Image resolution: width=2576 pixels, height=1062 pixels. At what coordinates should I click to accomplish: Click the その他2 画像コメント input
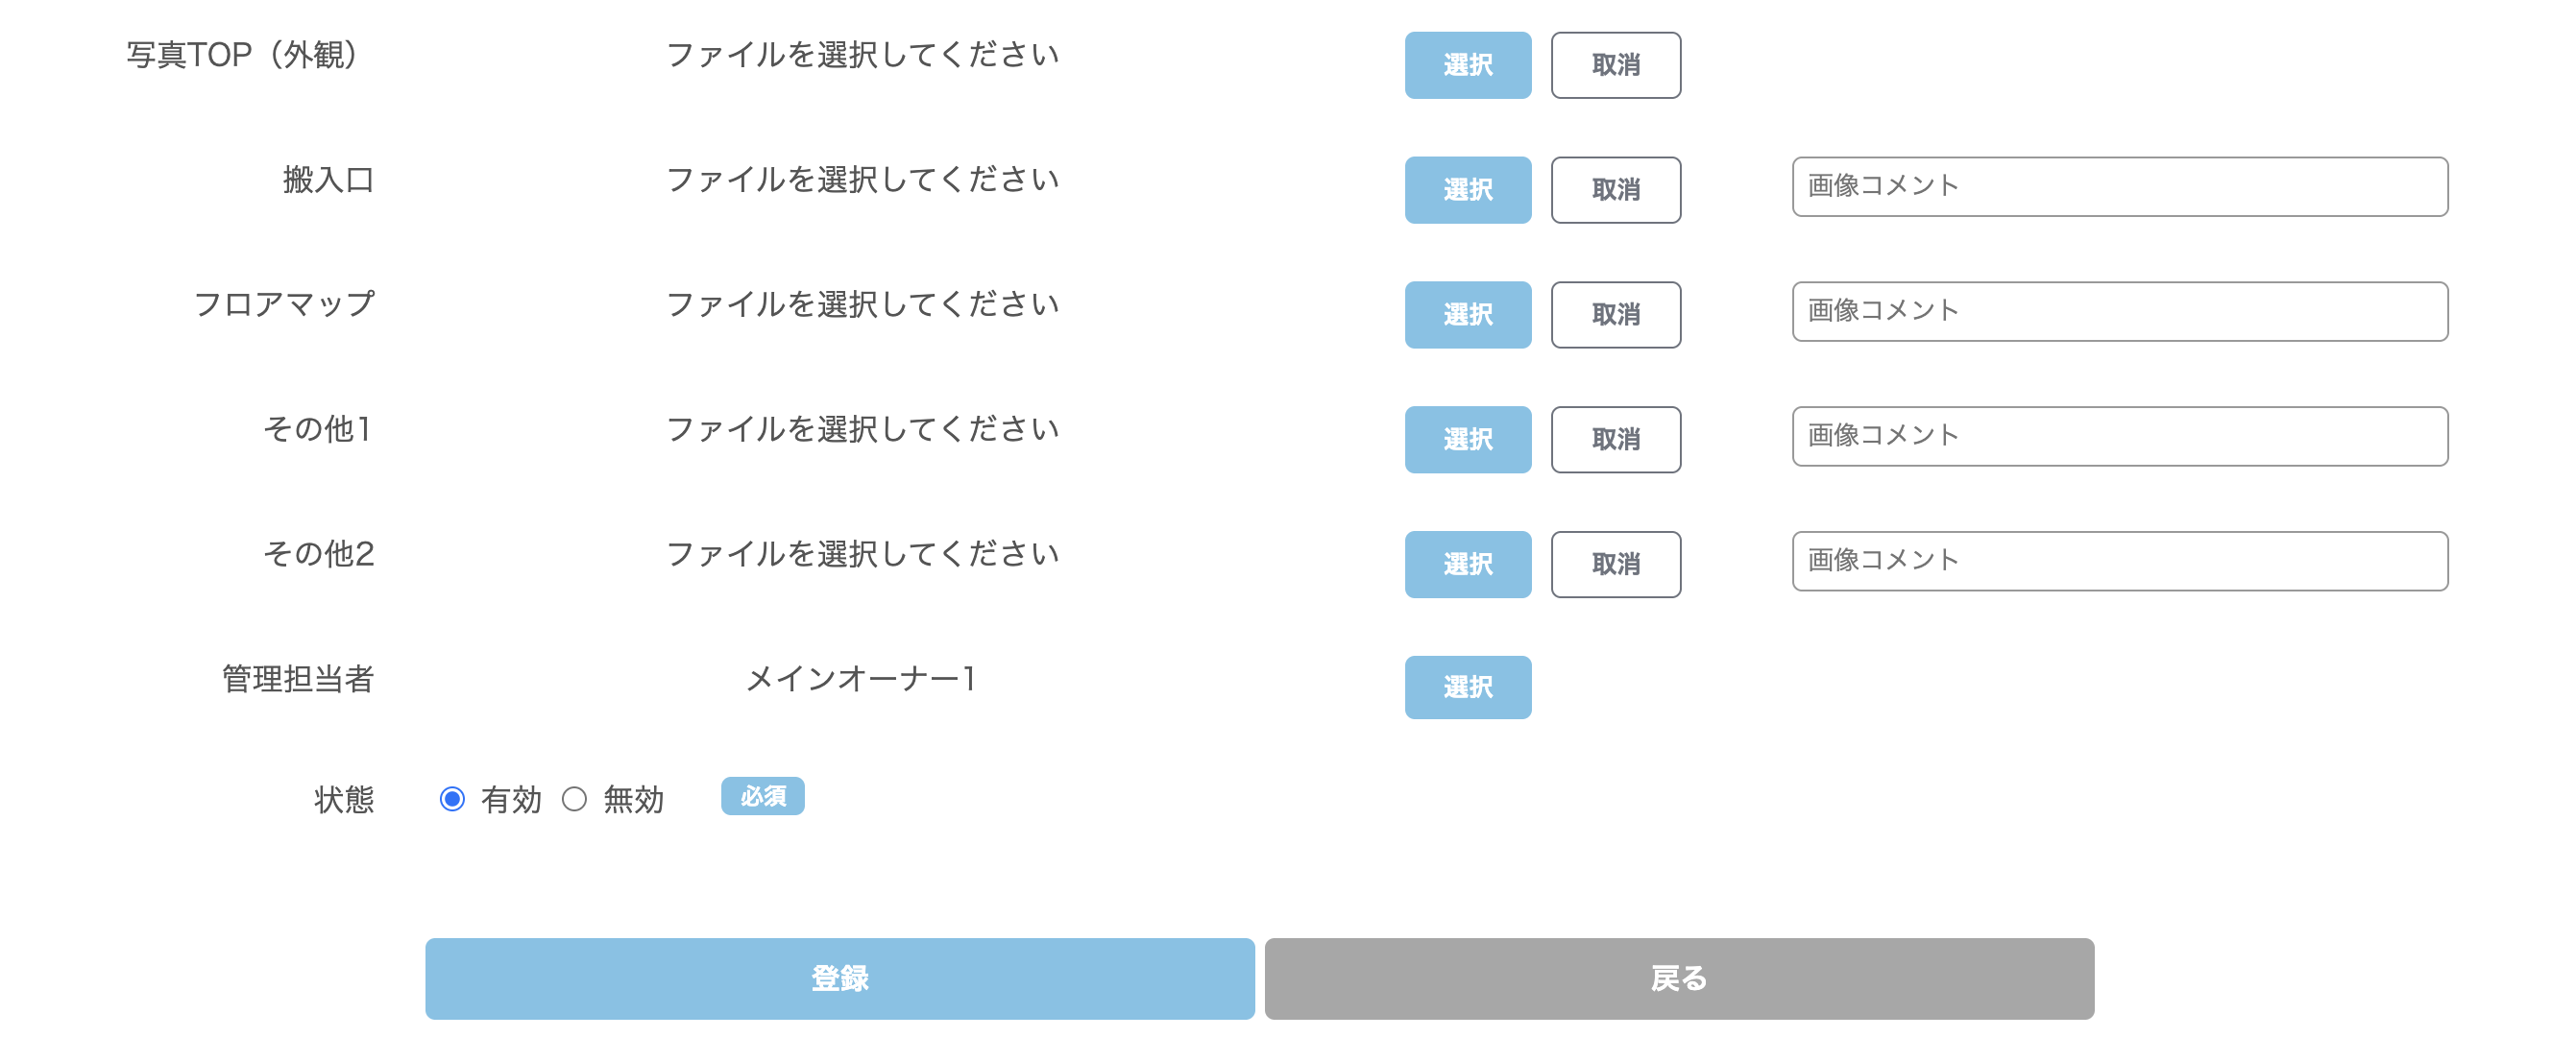2119,562
